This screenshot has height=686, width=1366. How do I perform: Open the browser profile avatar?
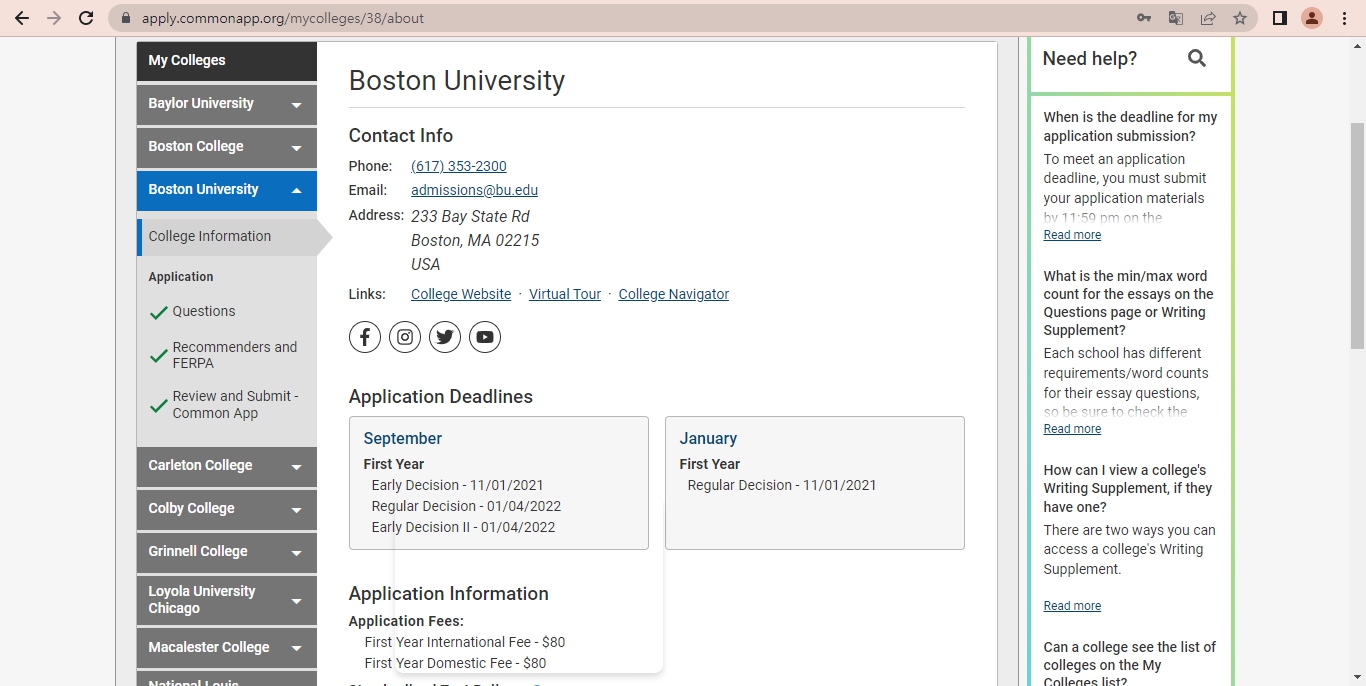coord(1312,18)
